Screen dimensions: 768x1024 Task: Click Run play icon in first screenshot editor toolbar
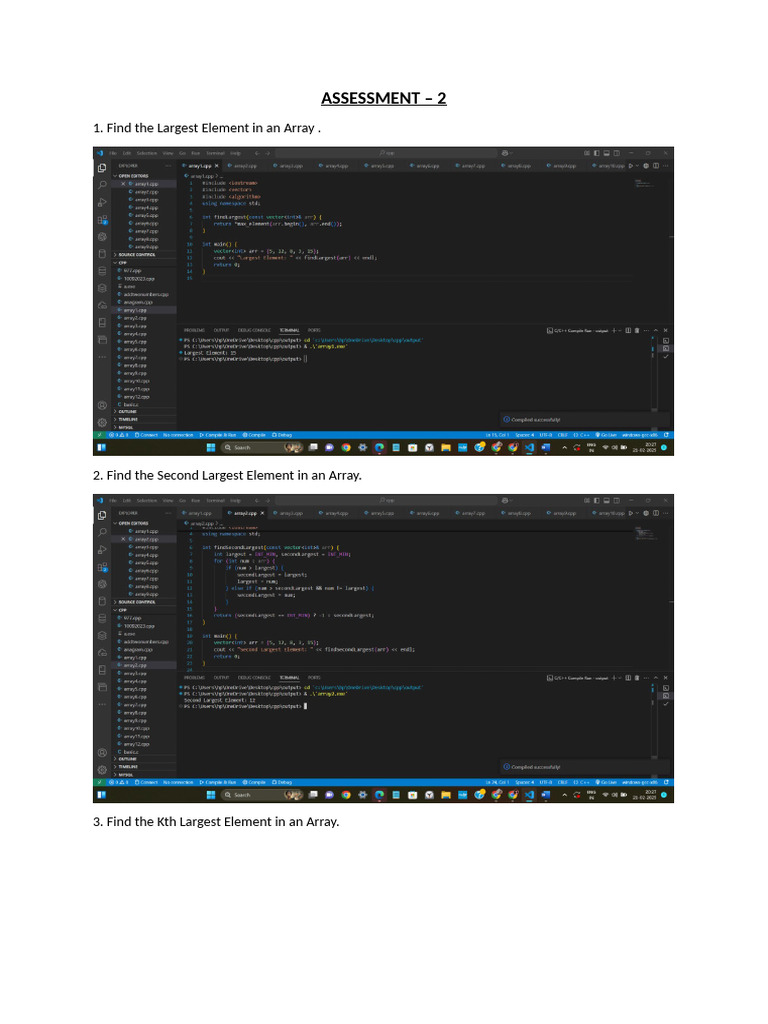(630, 166)
